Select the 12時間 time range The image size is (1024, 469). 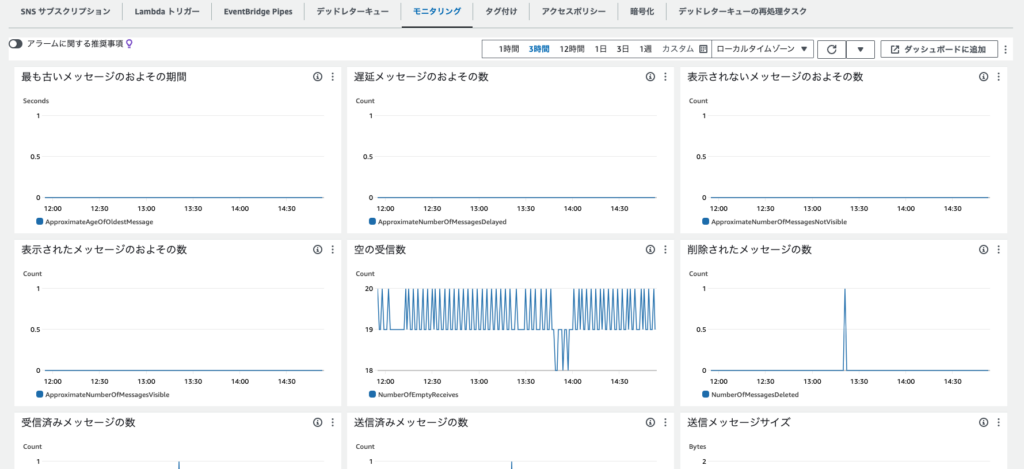click(572, 49)
